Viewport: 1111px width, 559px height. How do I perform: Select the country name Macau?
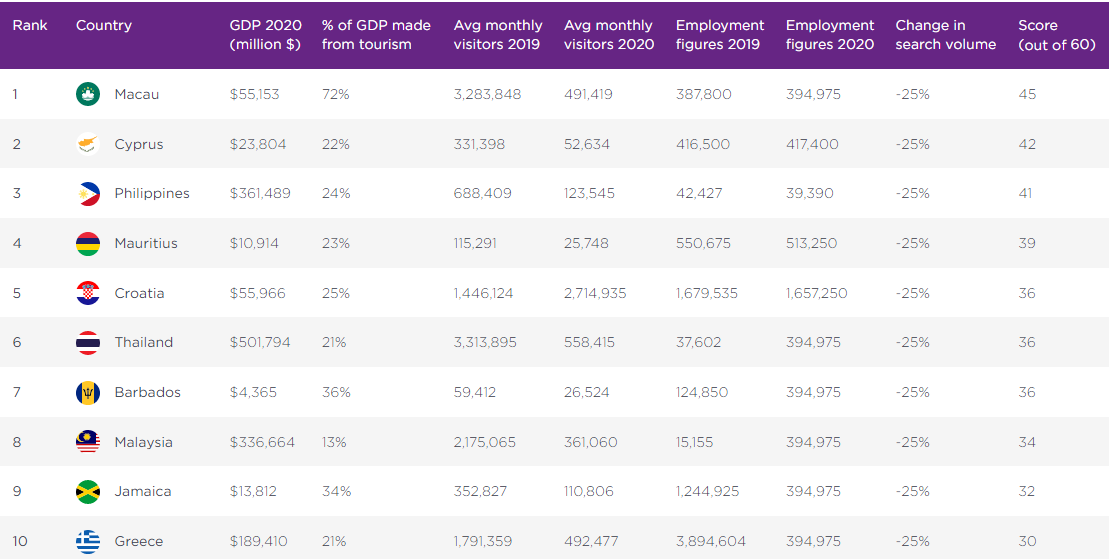click(x=137, y=94)
